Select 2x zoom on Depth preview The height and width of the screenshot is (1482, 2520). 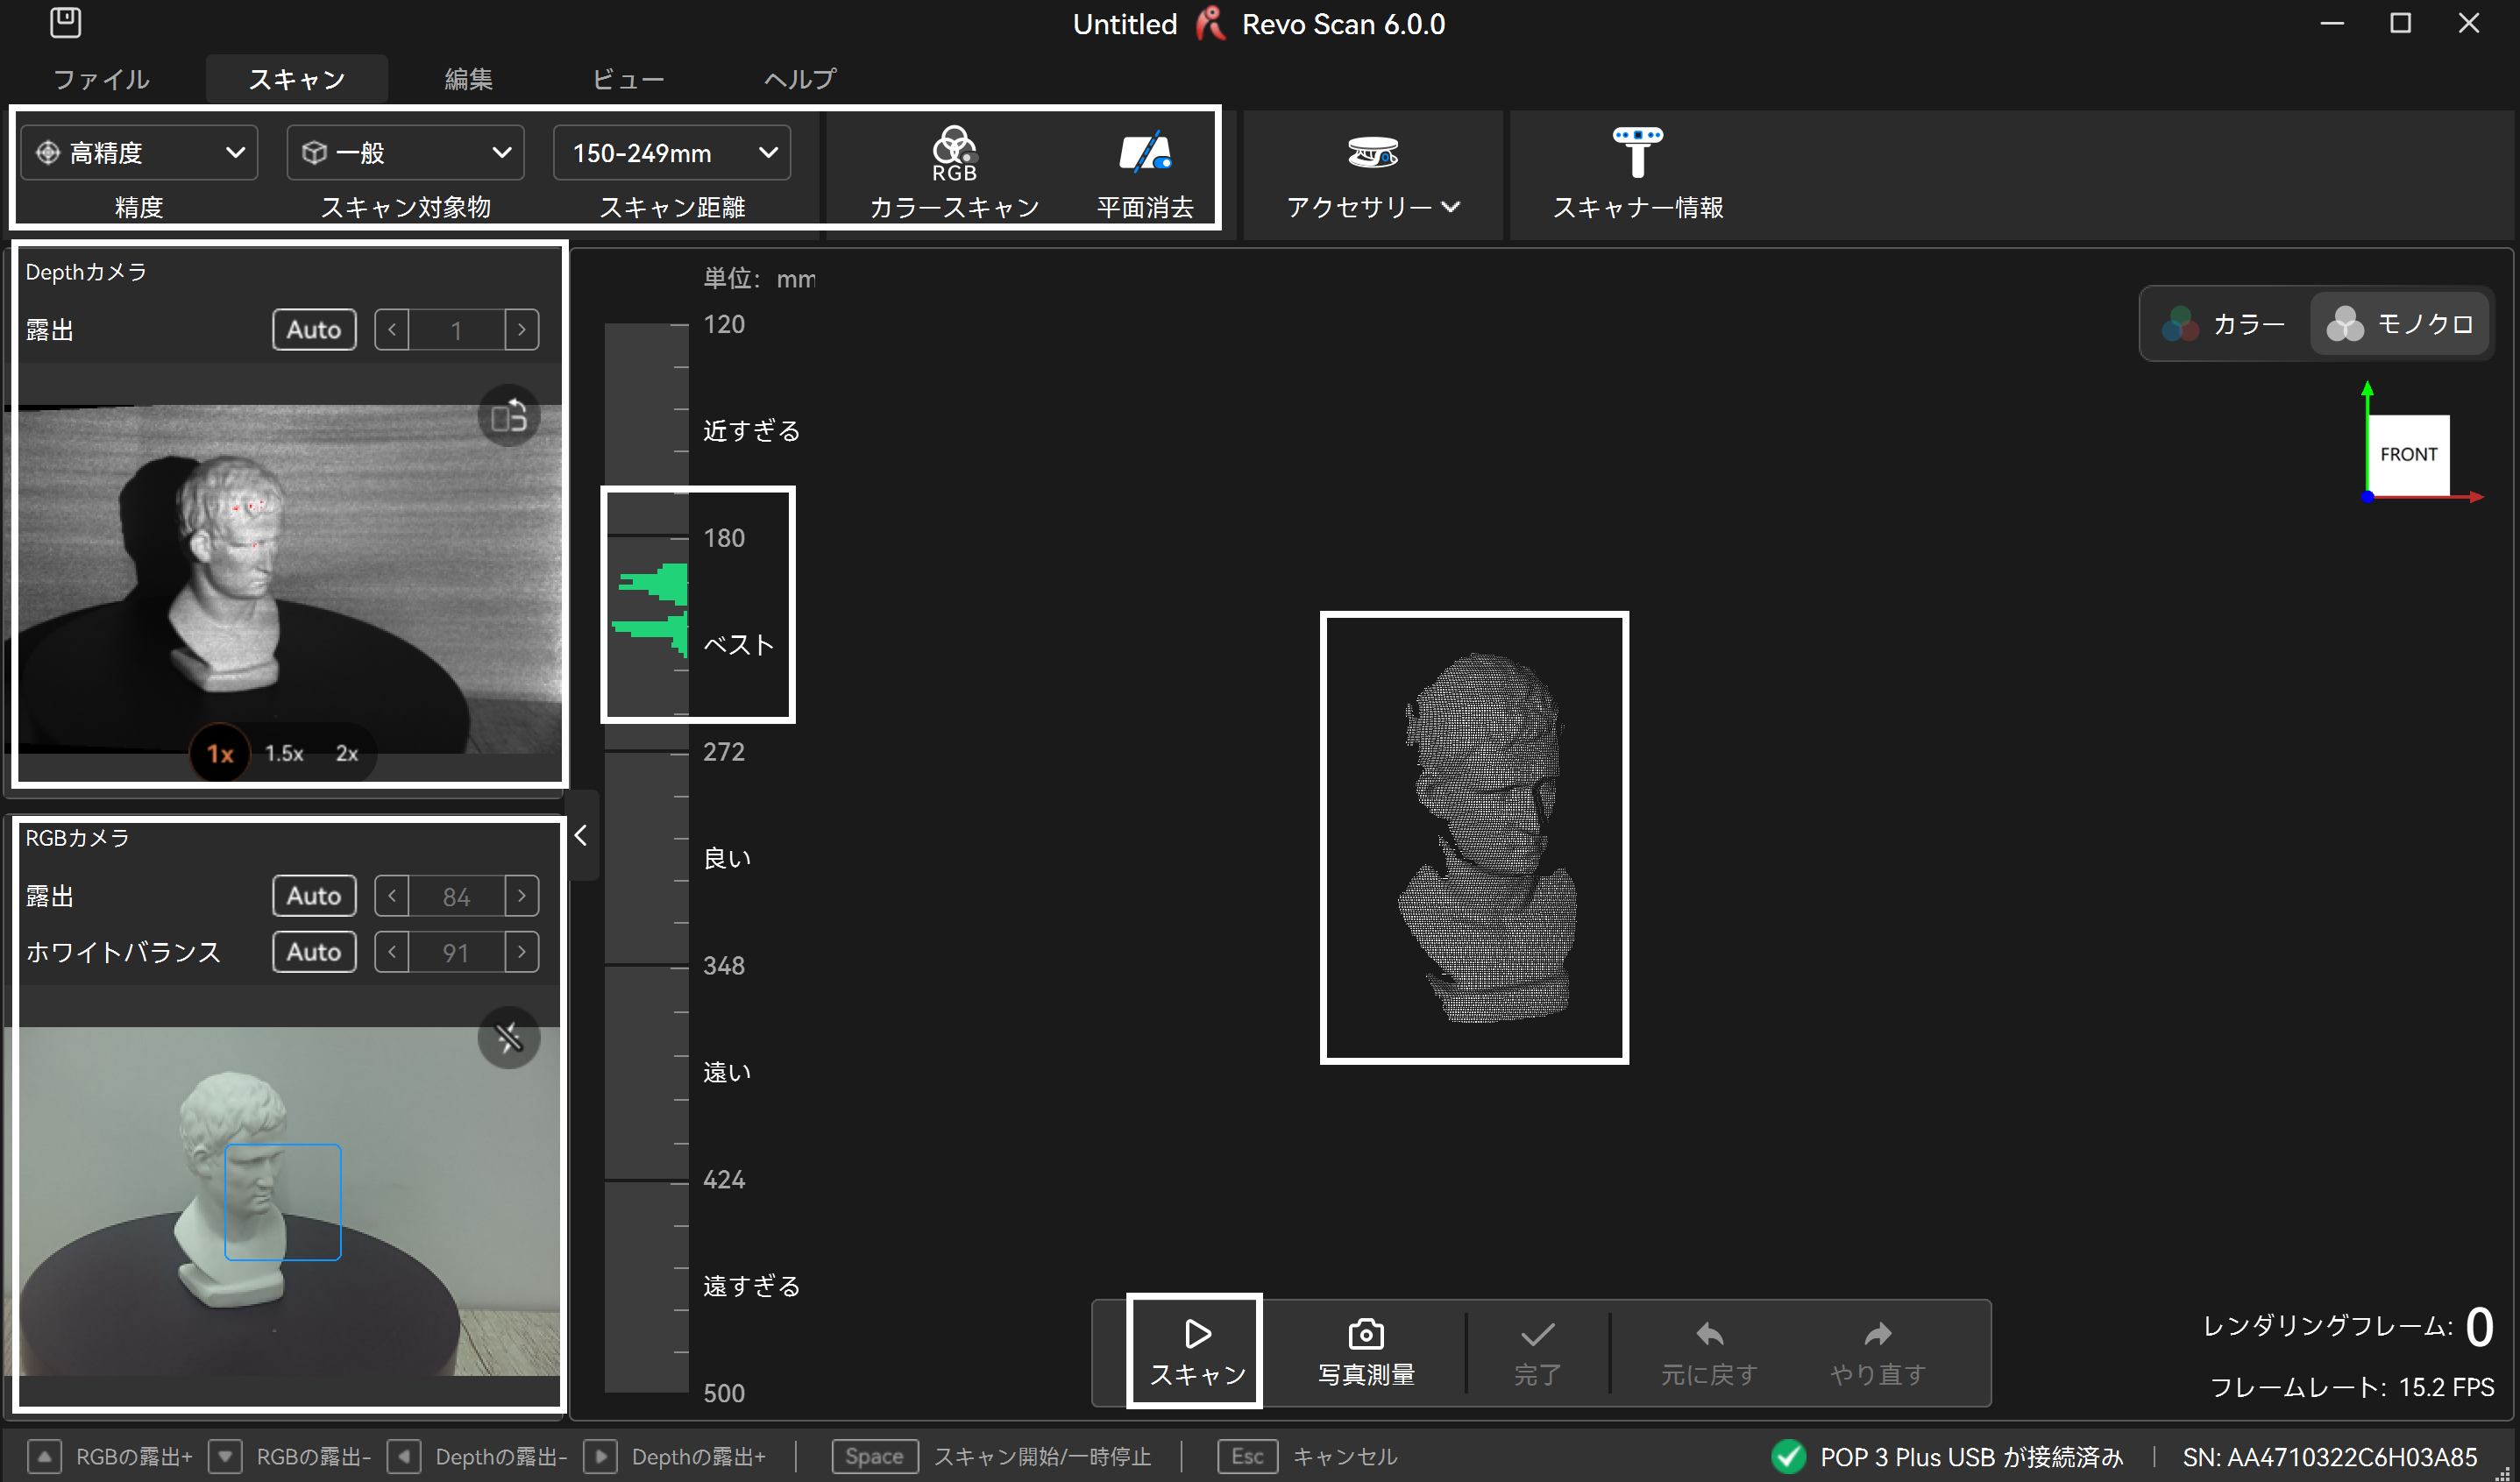click(346, 753)
